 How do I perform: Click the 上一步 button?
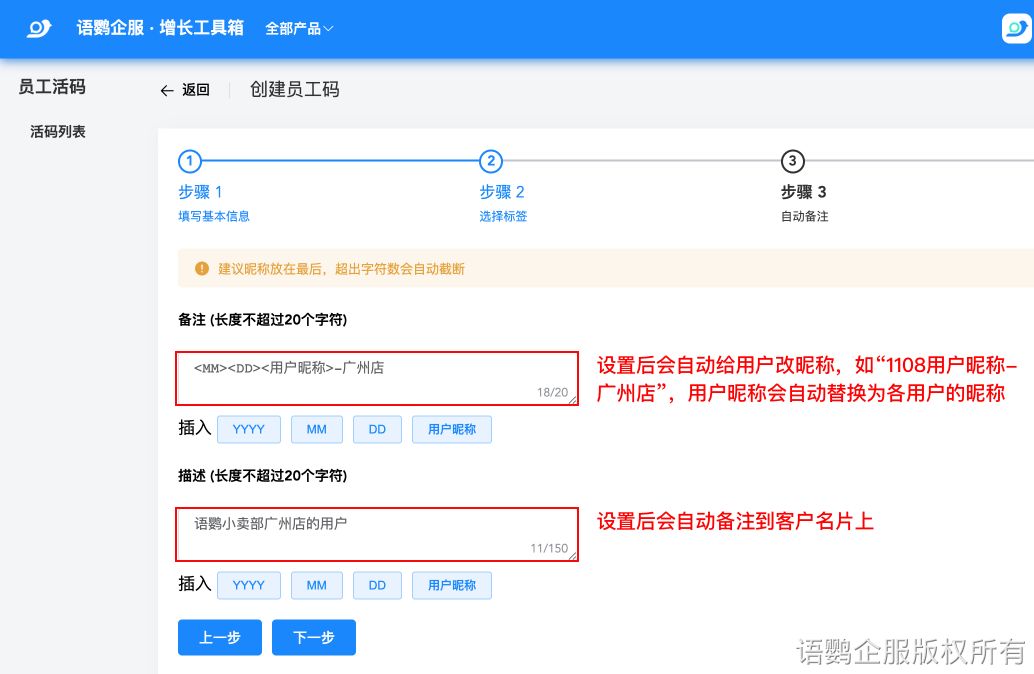220,637
